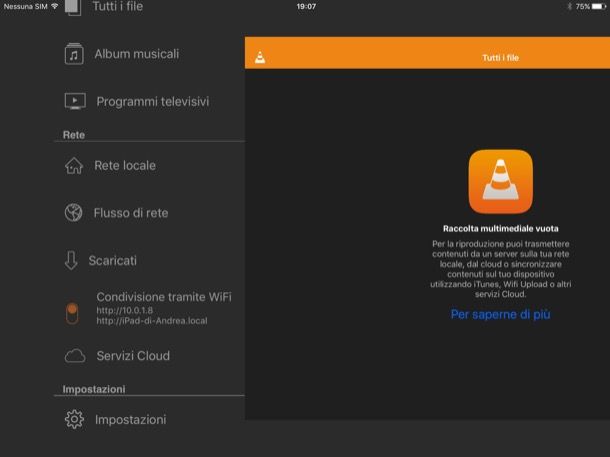
Task: Tap the Scaricati download arrow icon
Action: [71, 260]
